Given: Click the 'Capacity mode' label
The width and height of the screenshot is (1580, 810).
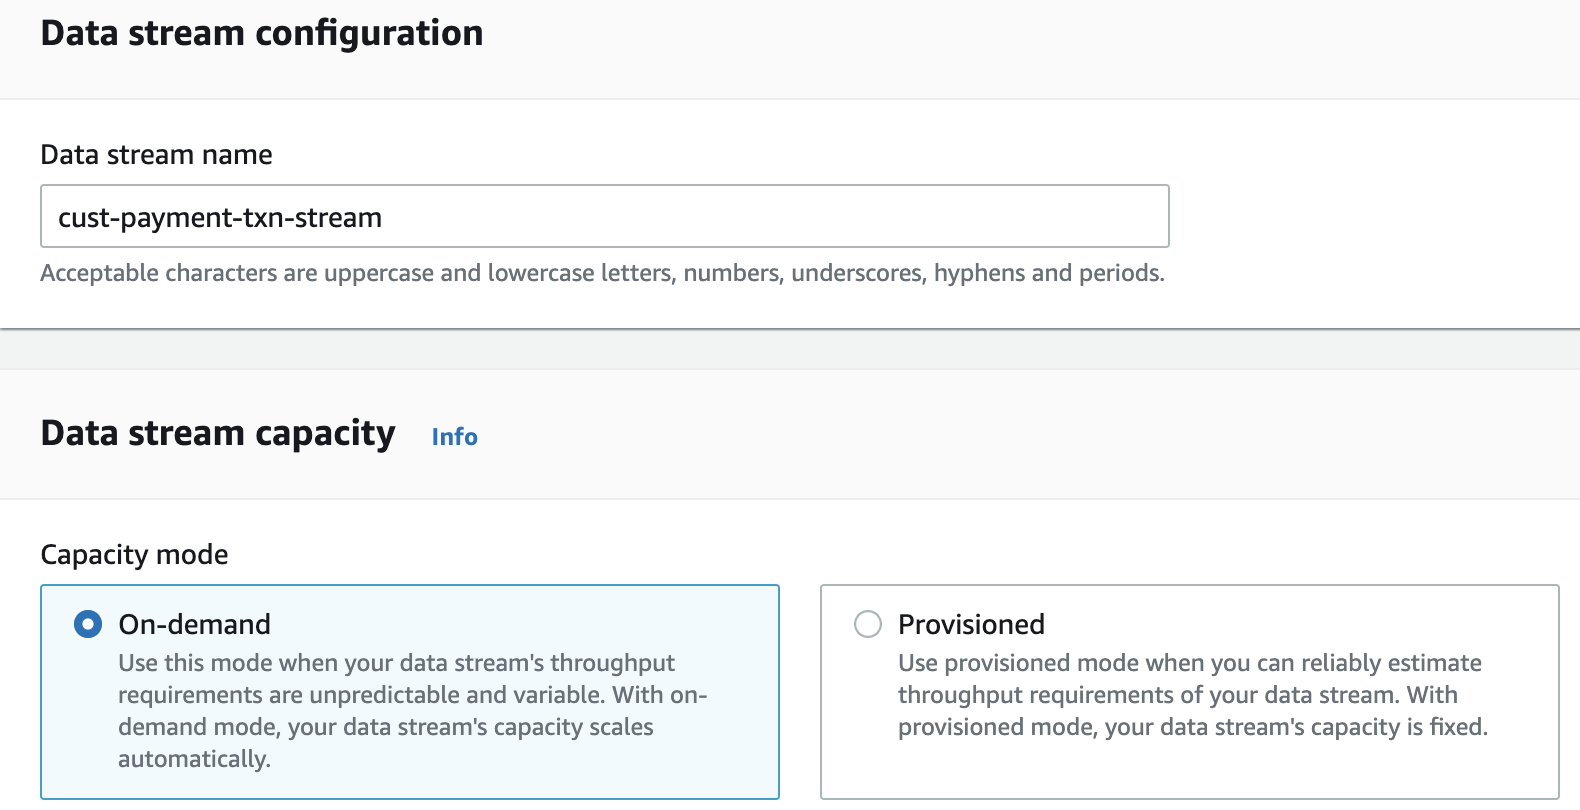Looking at the screenshot, I should (134, 555).
